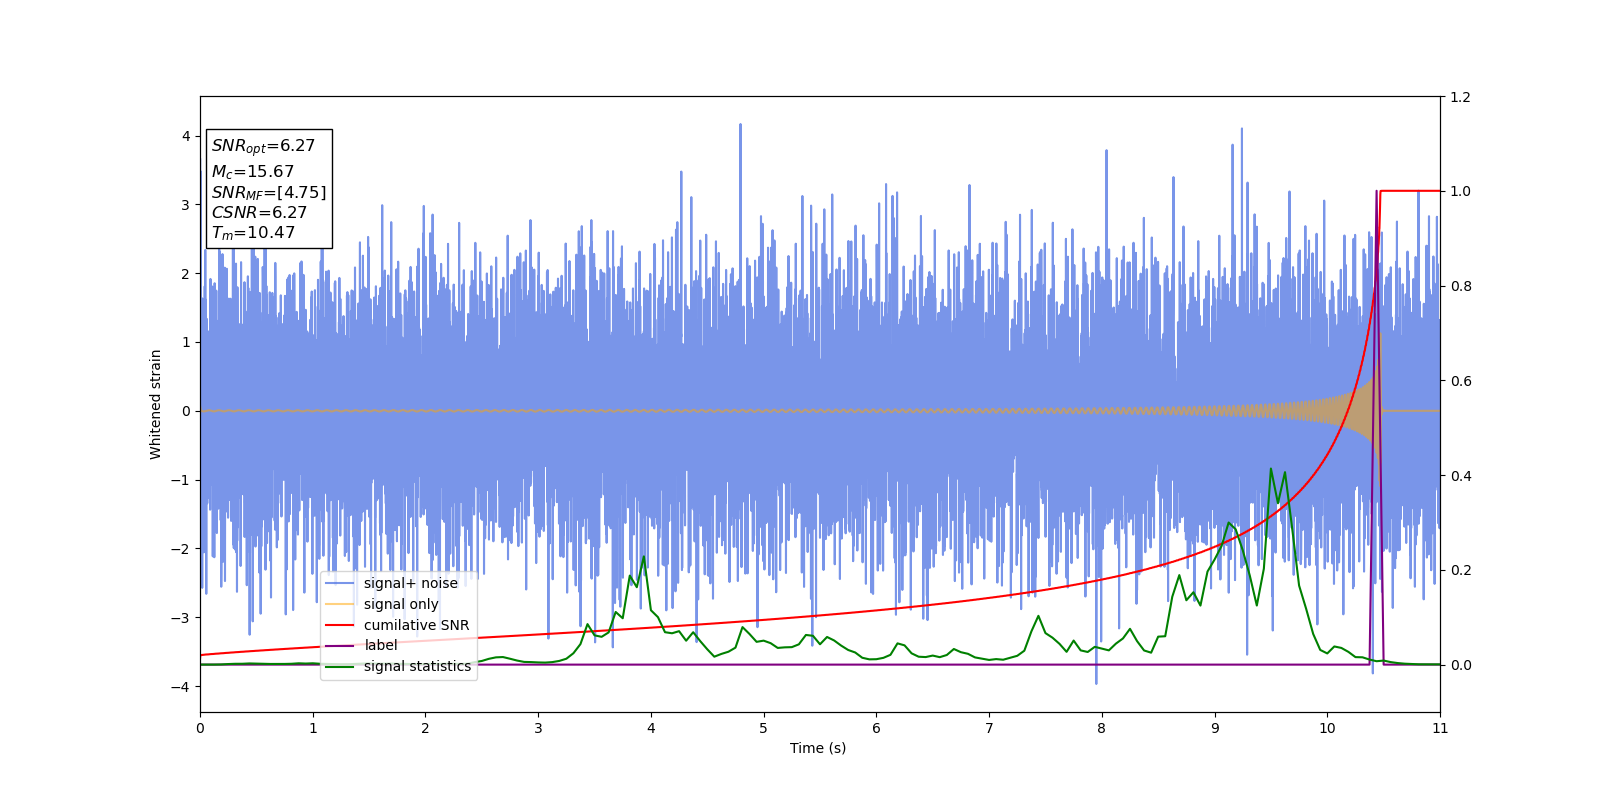
Task: Click right y-axis tick label 0.6
Action: click(1460, 381)
